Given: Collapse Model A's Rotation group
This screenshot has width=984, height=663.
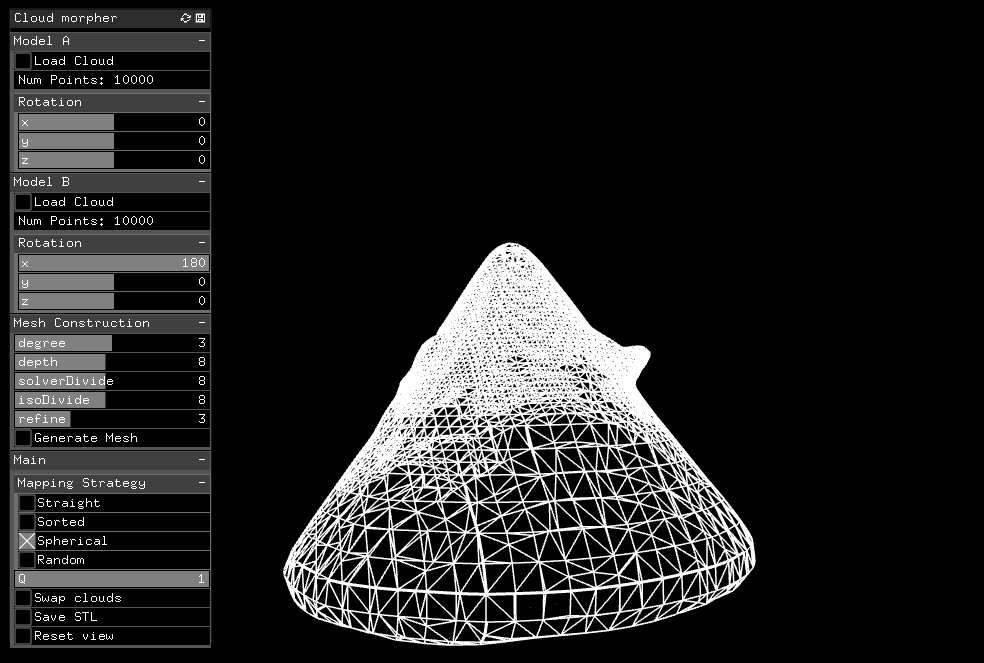Looking at the screenshot, I should tap(201, 102).
